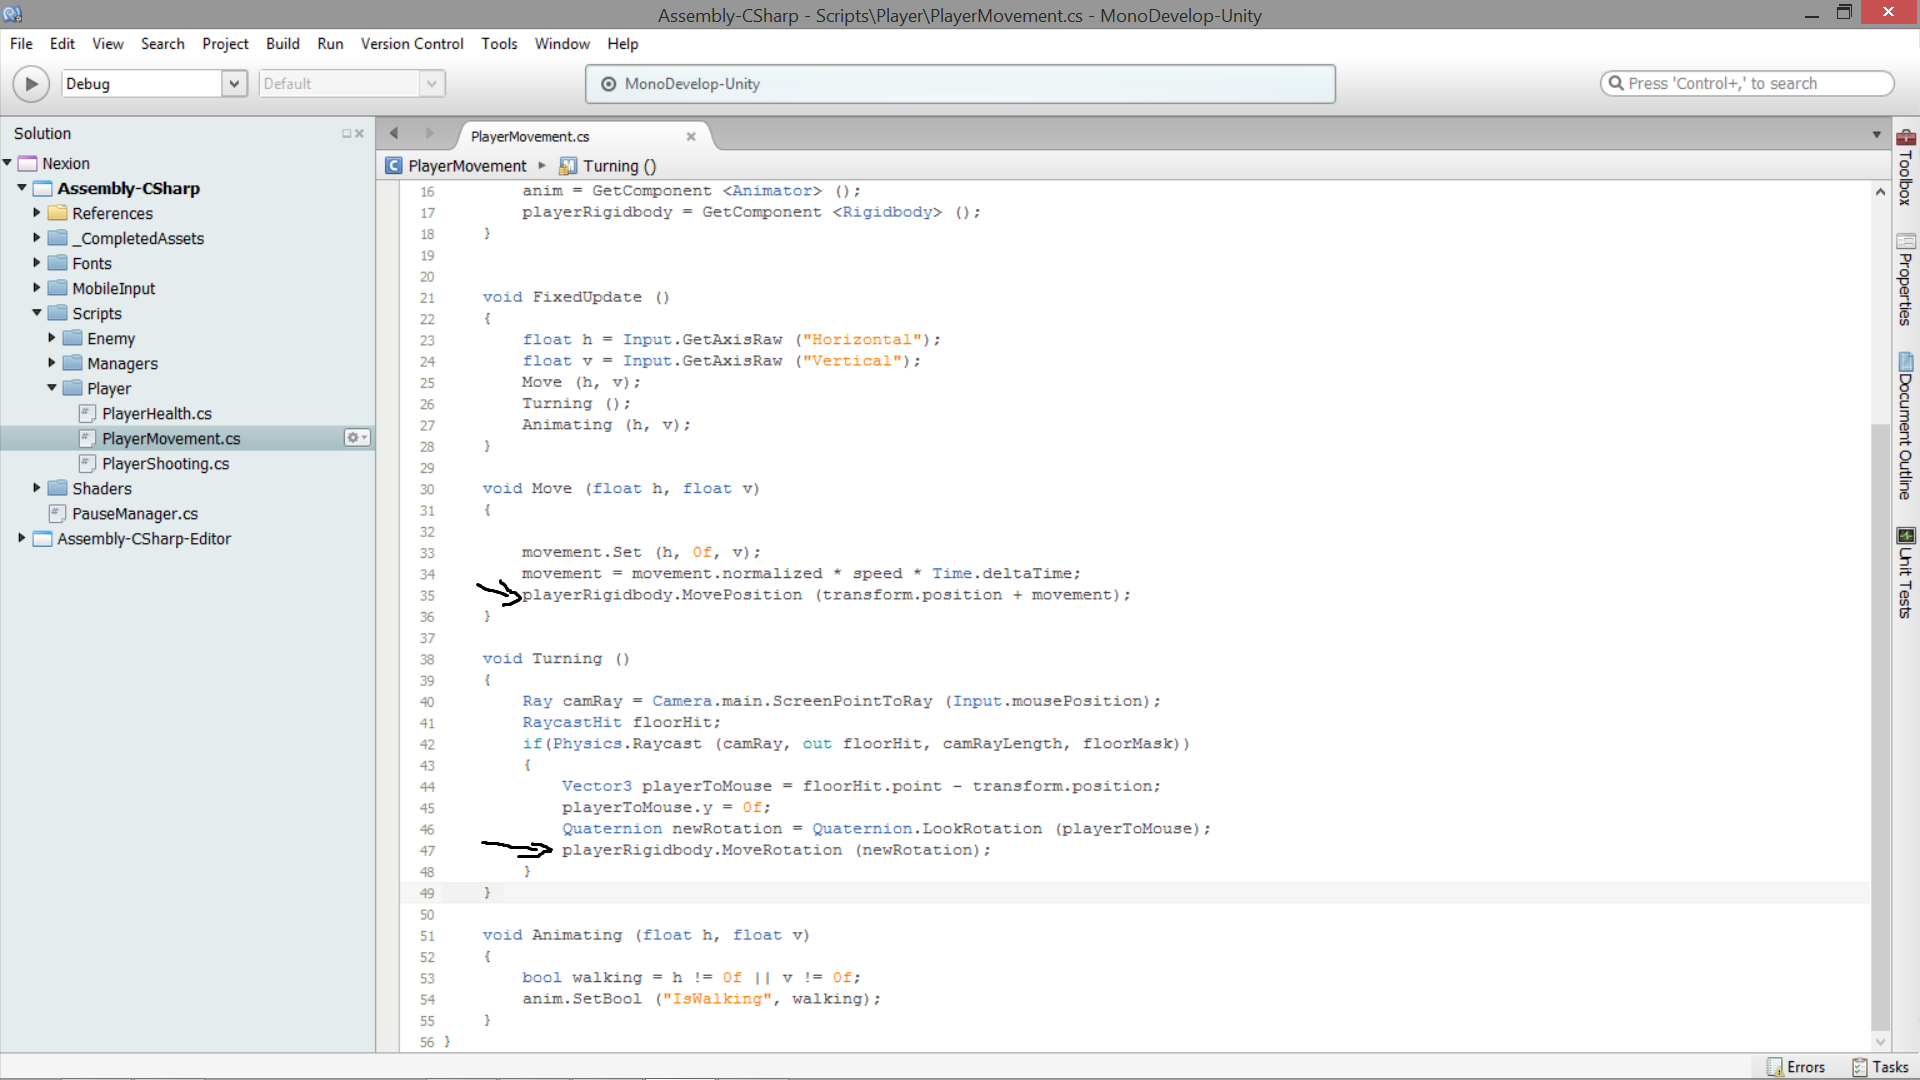The image size is (1920, 1080).
Task: Expand the Shaders folder
Action: click(37, 488)
